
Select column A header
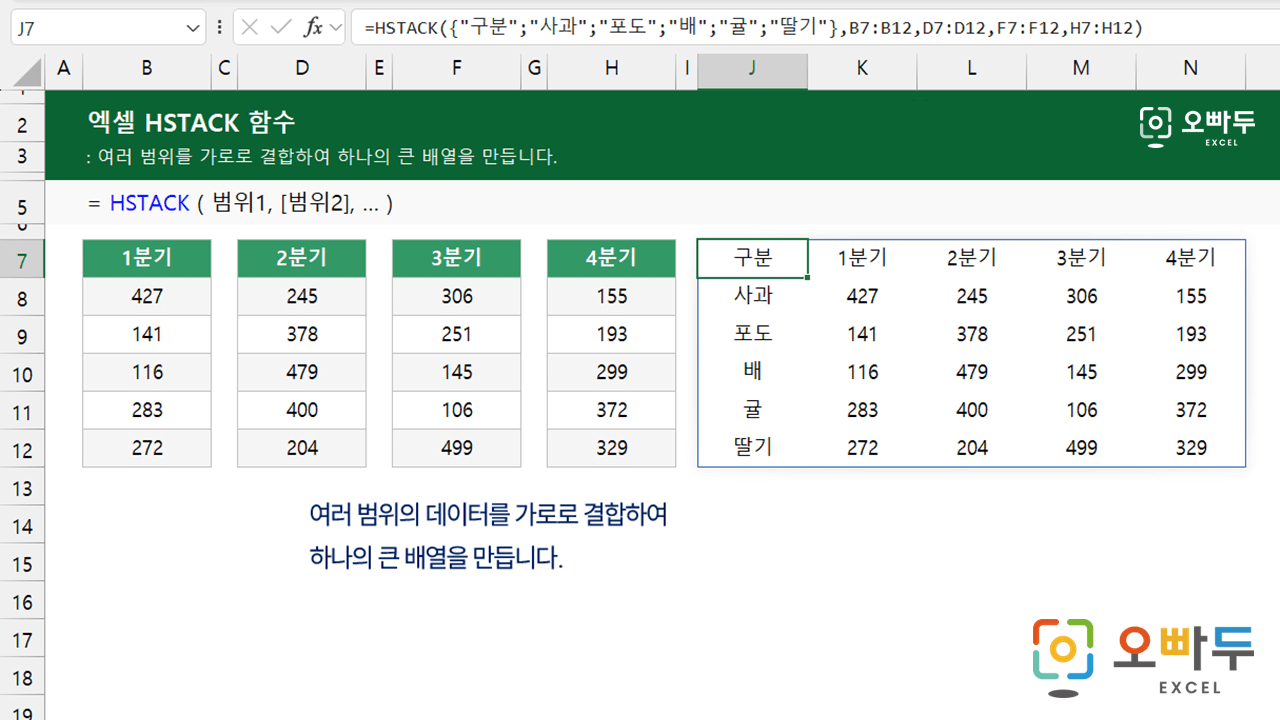point(64,68)
